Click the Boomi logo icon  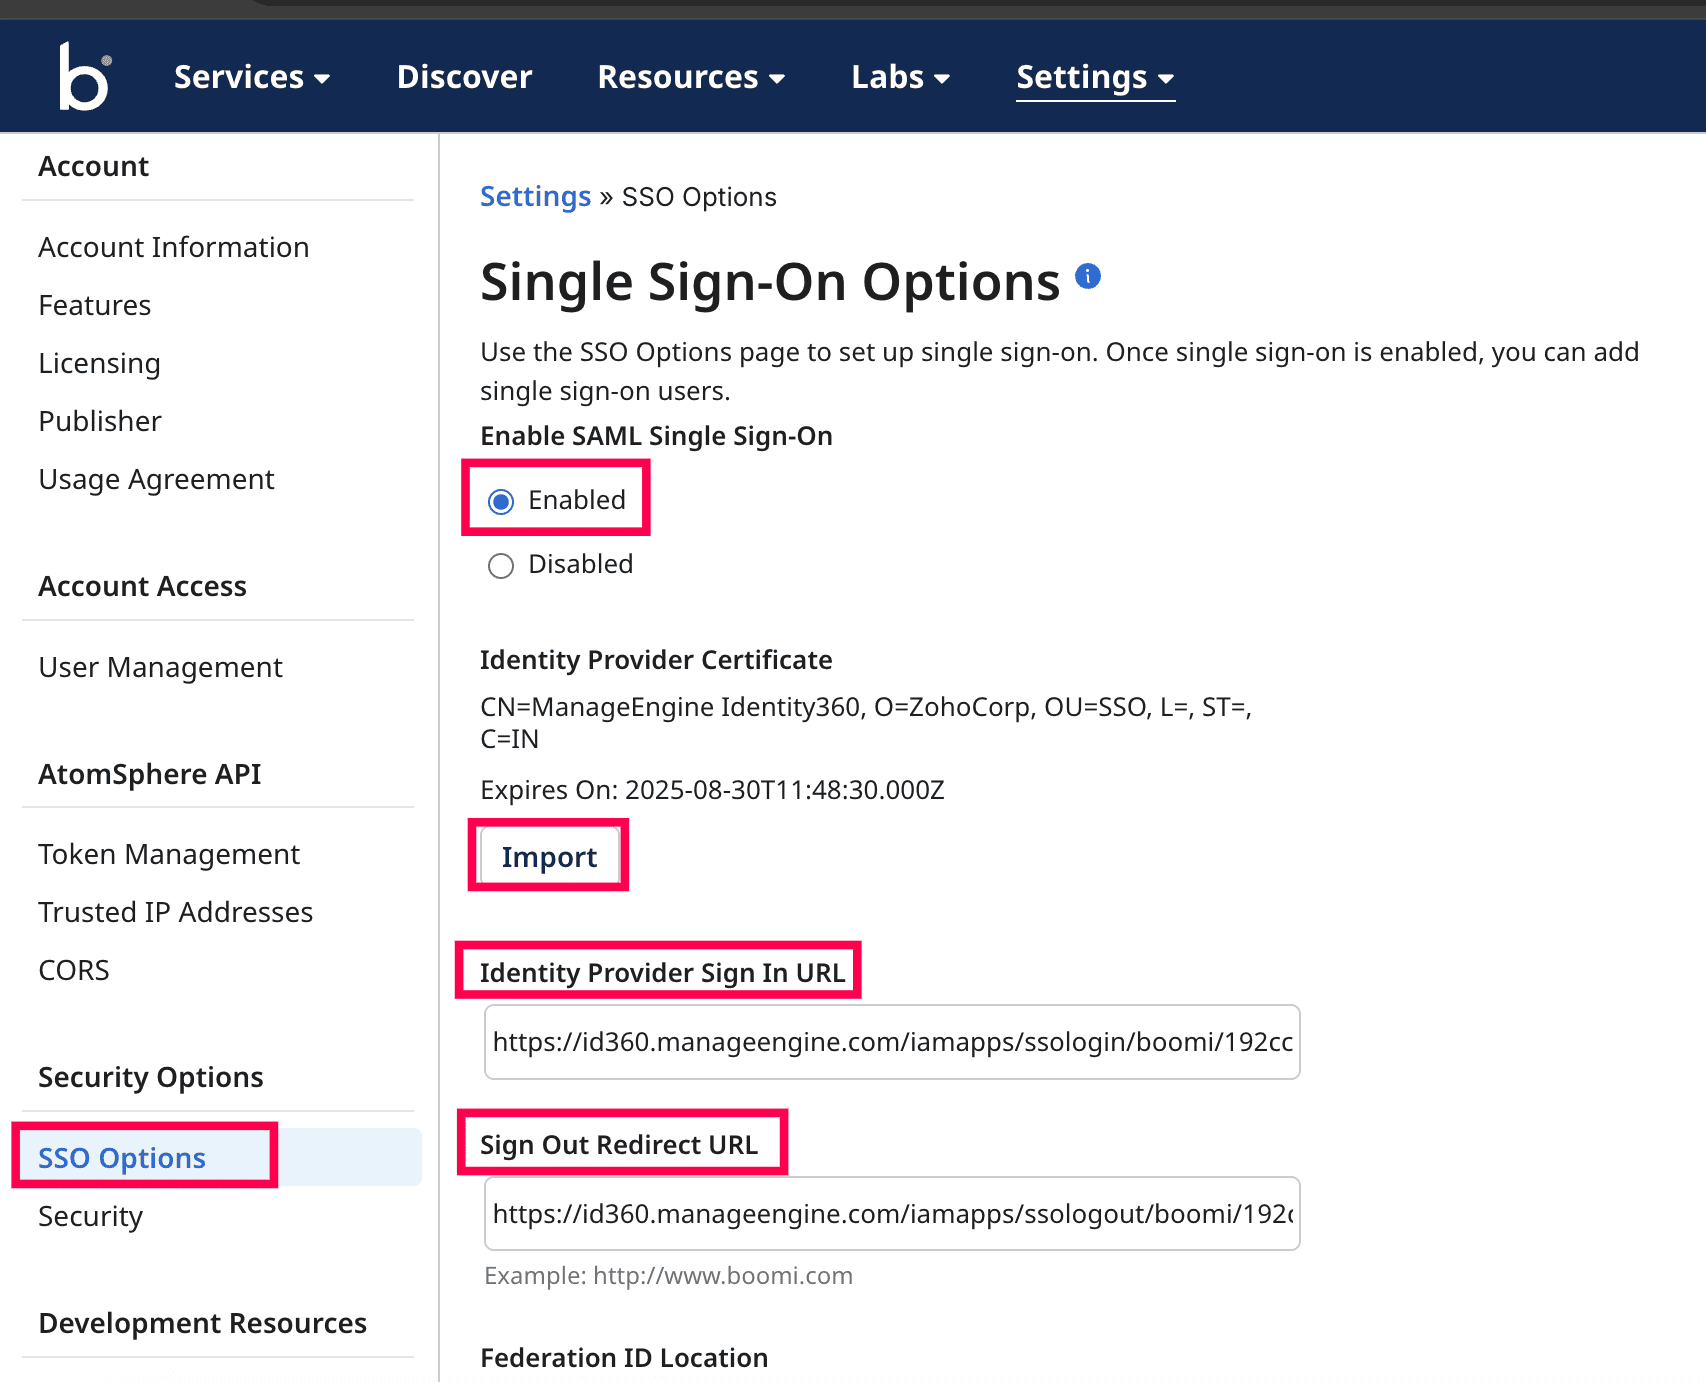point(83,75)
